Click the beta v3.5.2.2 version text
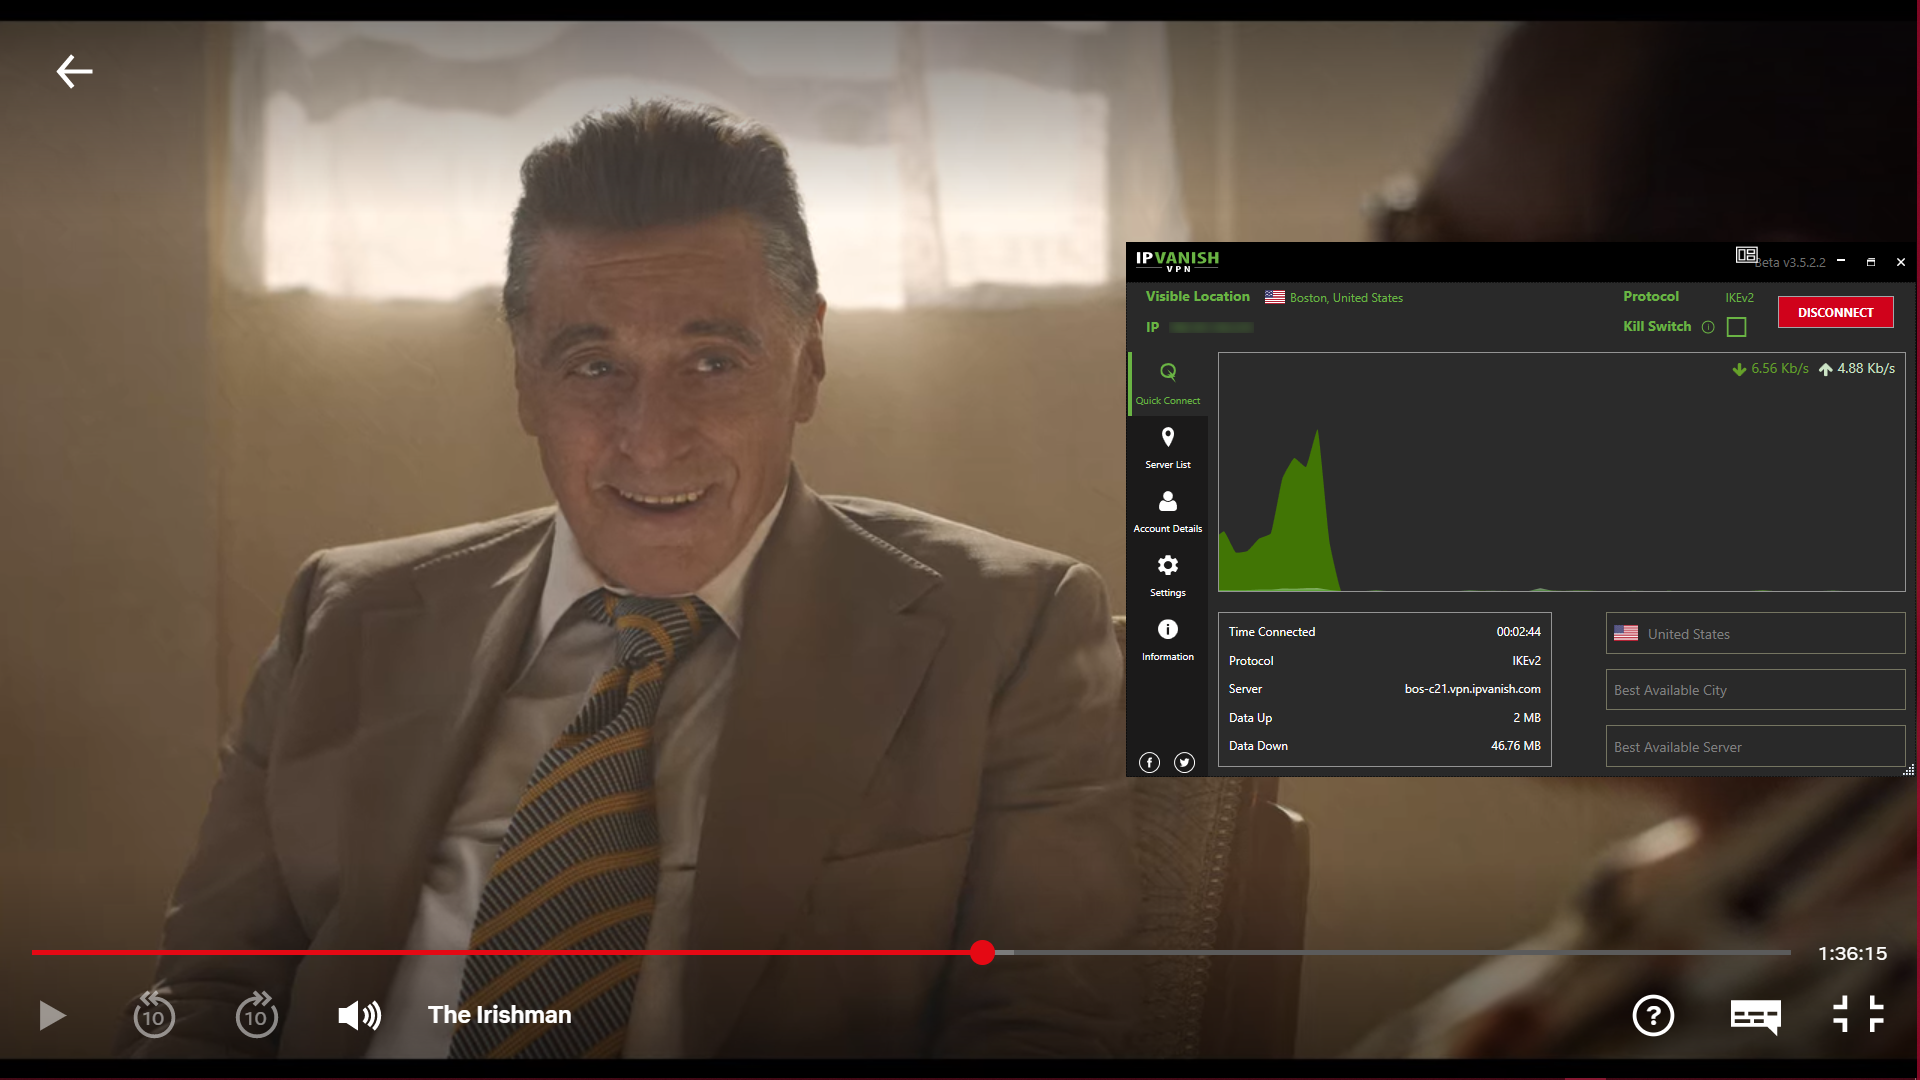 (1791, 263)
